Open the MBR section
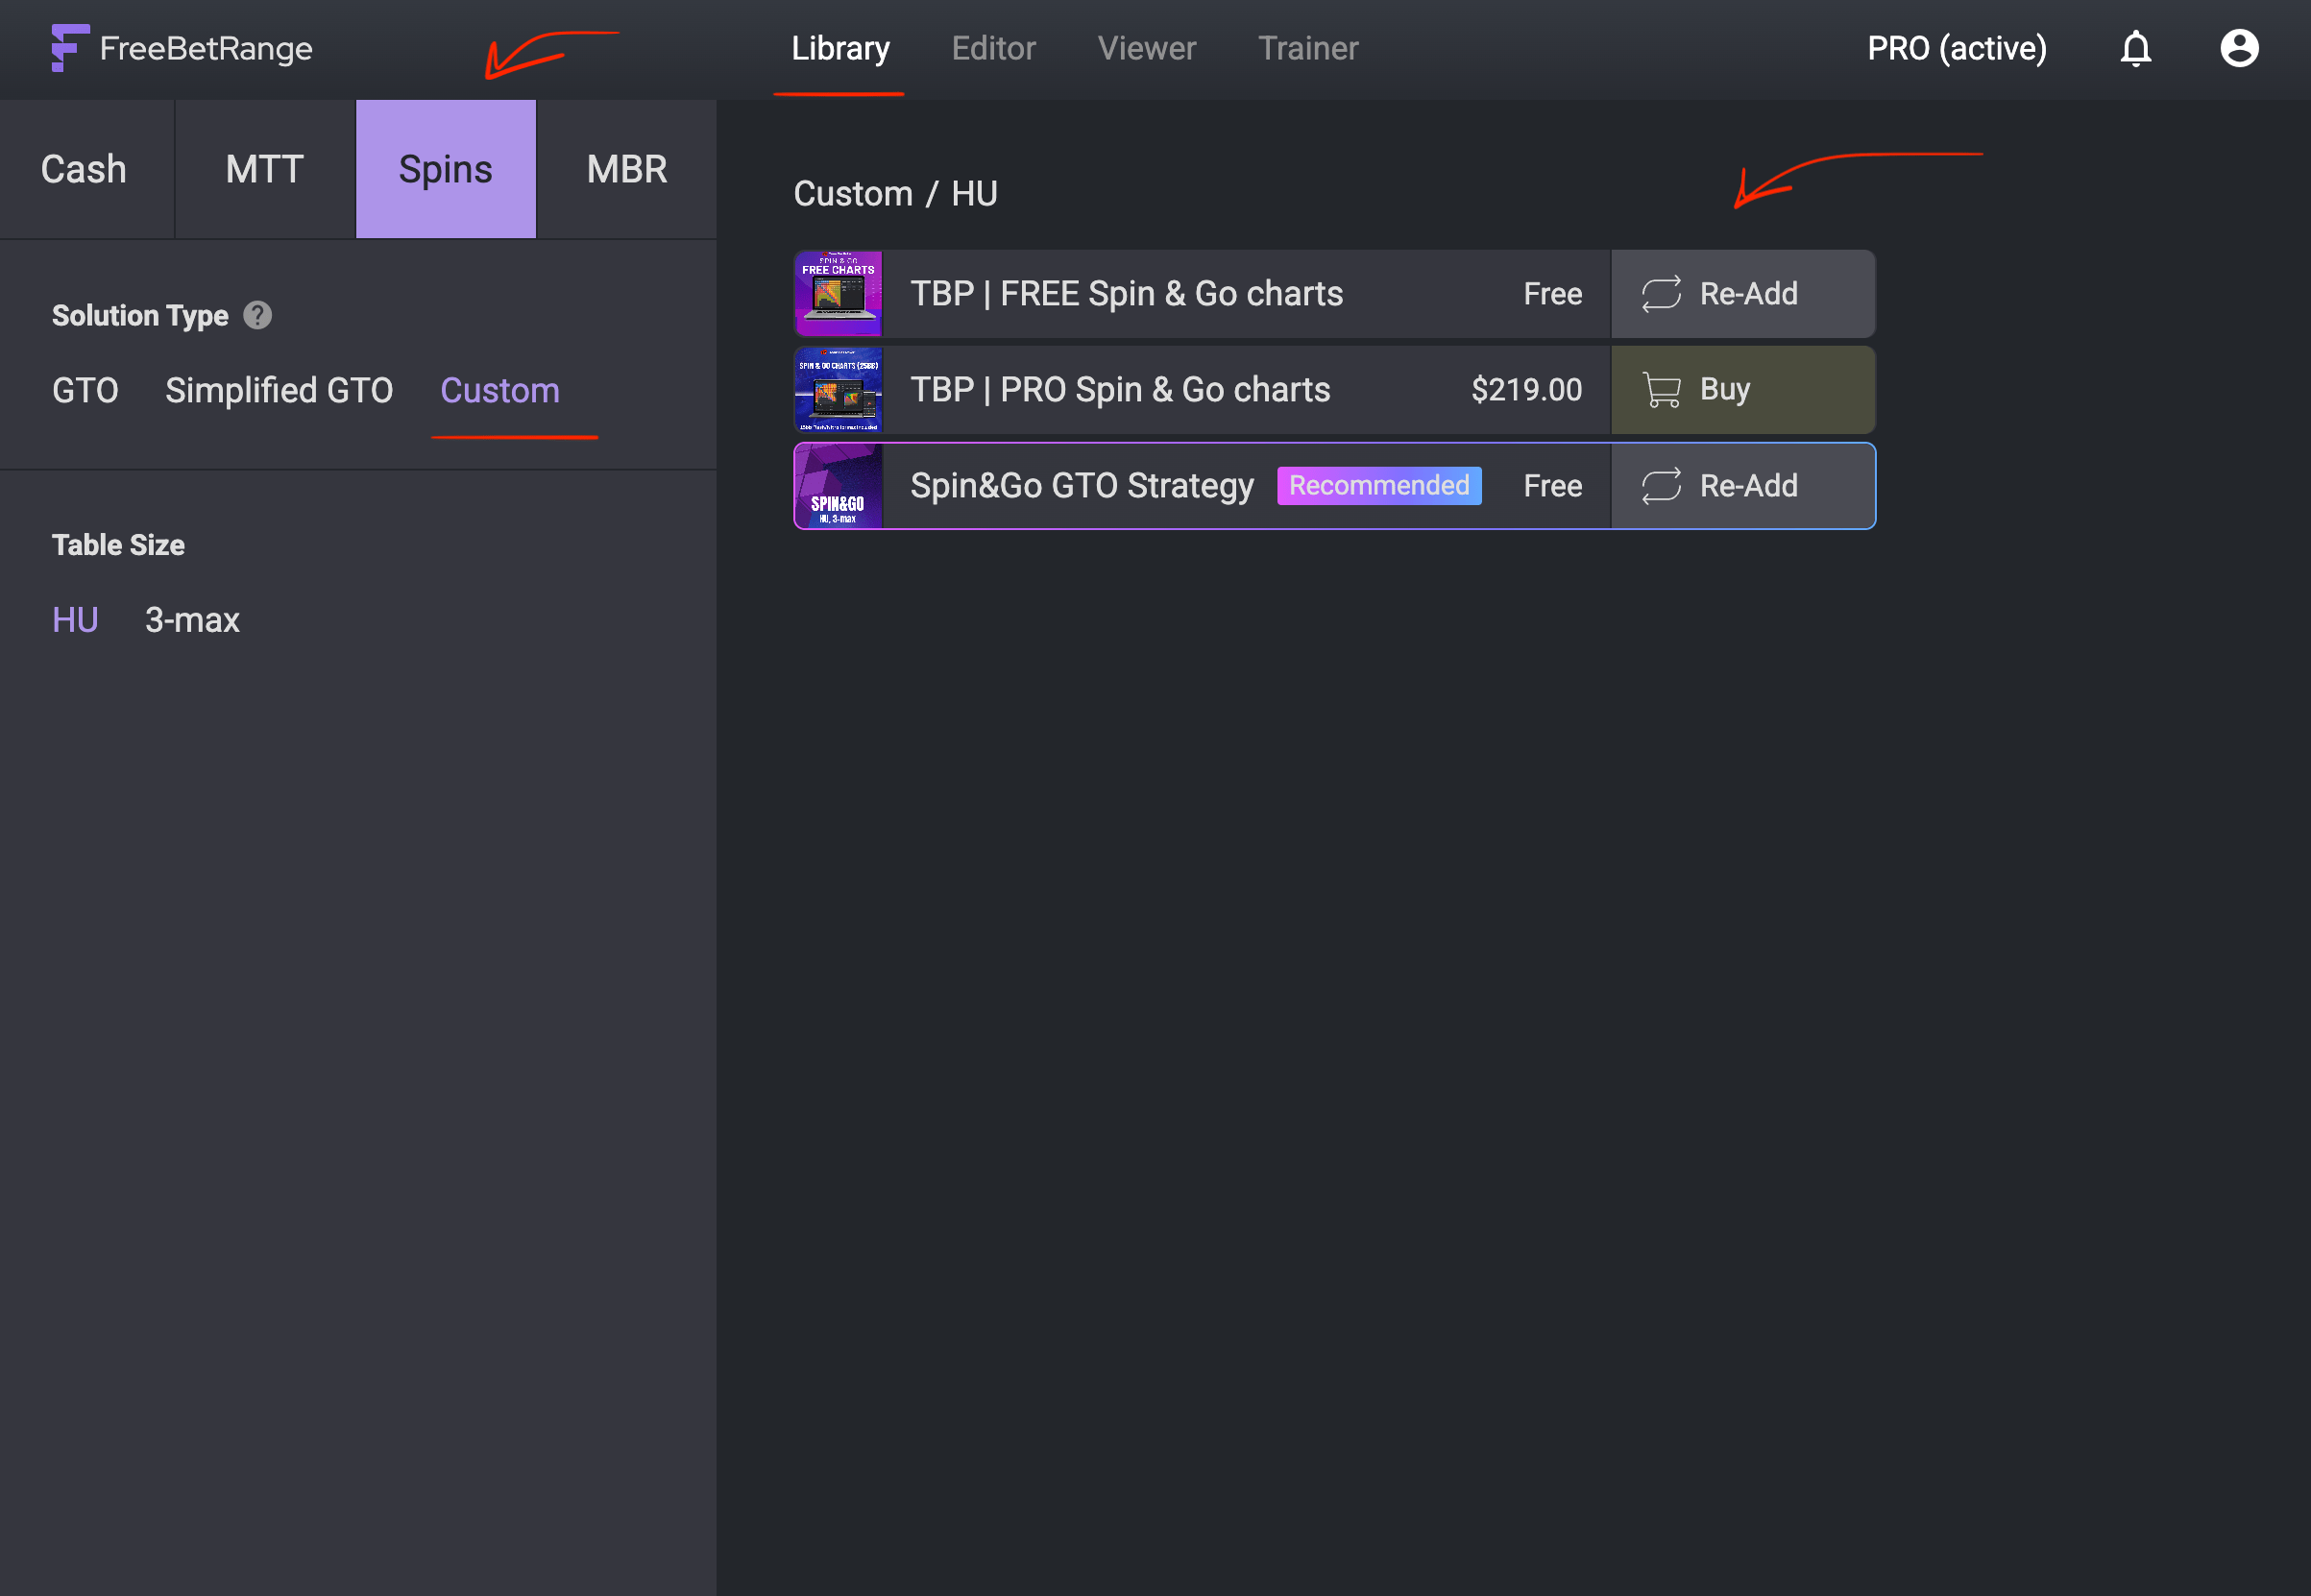The height and width of the screenshot is (1596, 2311). (x=626, y=169)
